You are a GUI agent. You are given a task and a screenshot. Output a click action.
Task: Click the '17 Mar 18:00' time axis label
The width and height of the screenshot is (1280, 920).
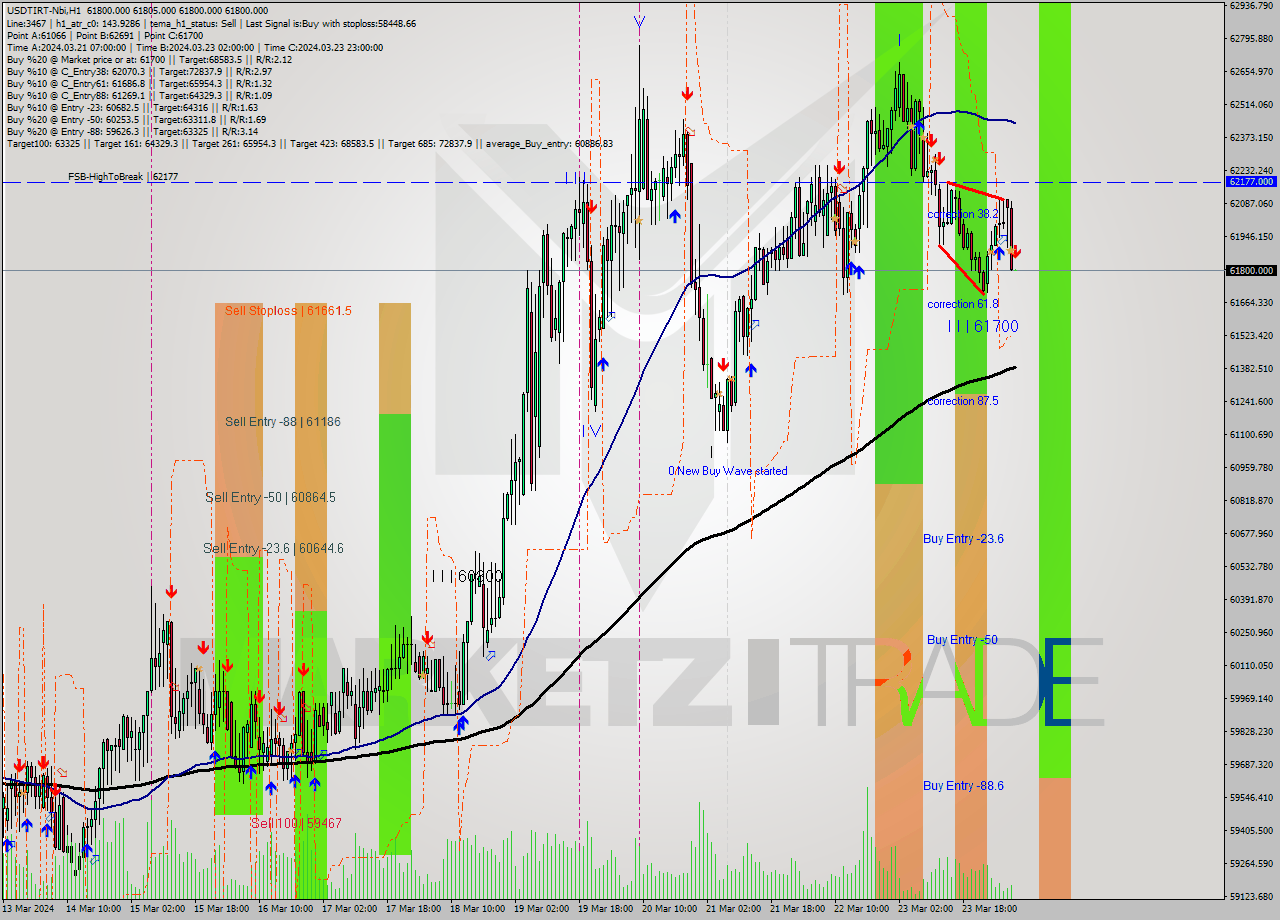click(x=413, y=908)
